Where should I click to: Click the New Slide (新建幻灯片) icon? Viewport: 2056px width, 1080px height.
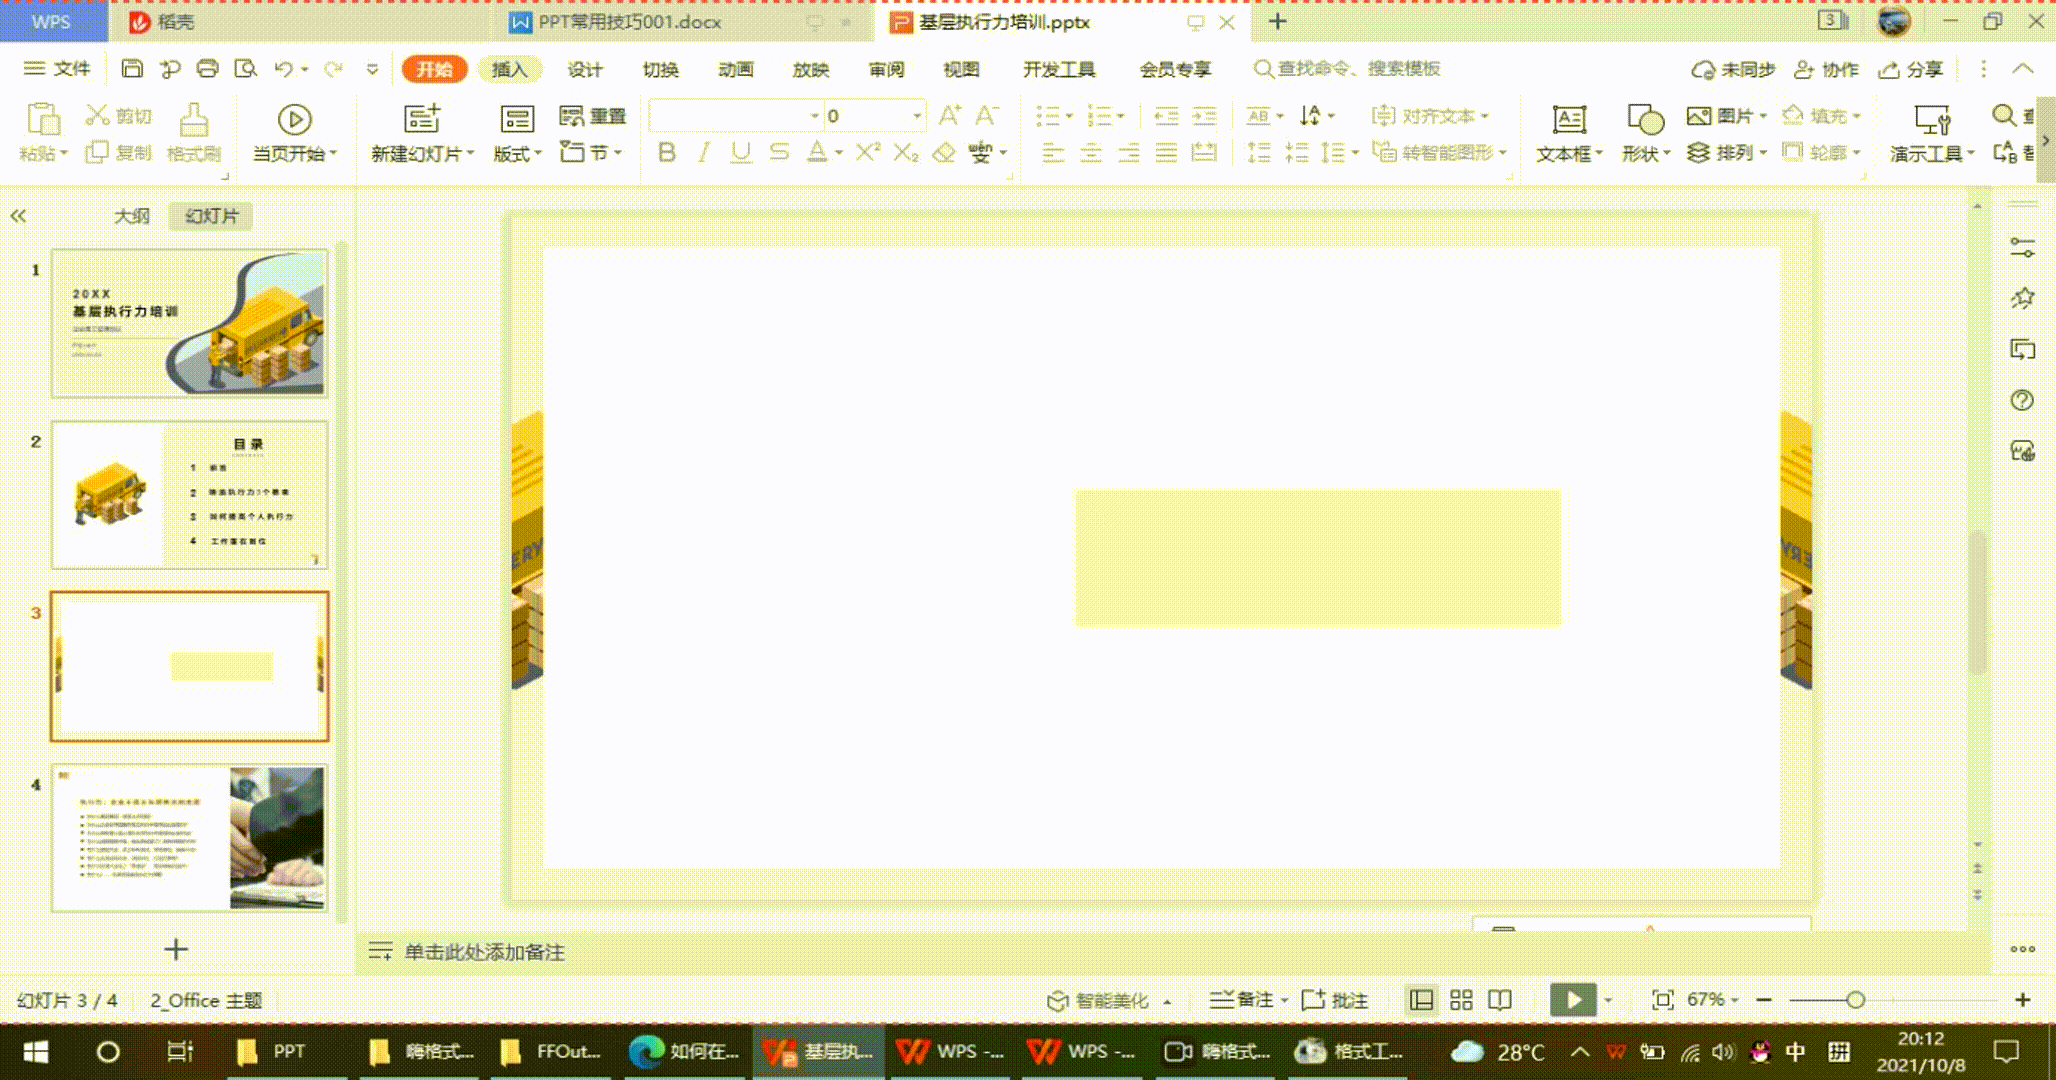click(x=421, y=119)
